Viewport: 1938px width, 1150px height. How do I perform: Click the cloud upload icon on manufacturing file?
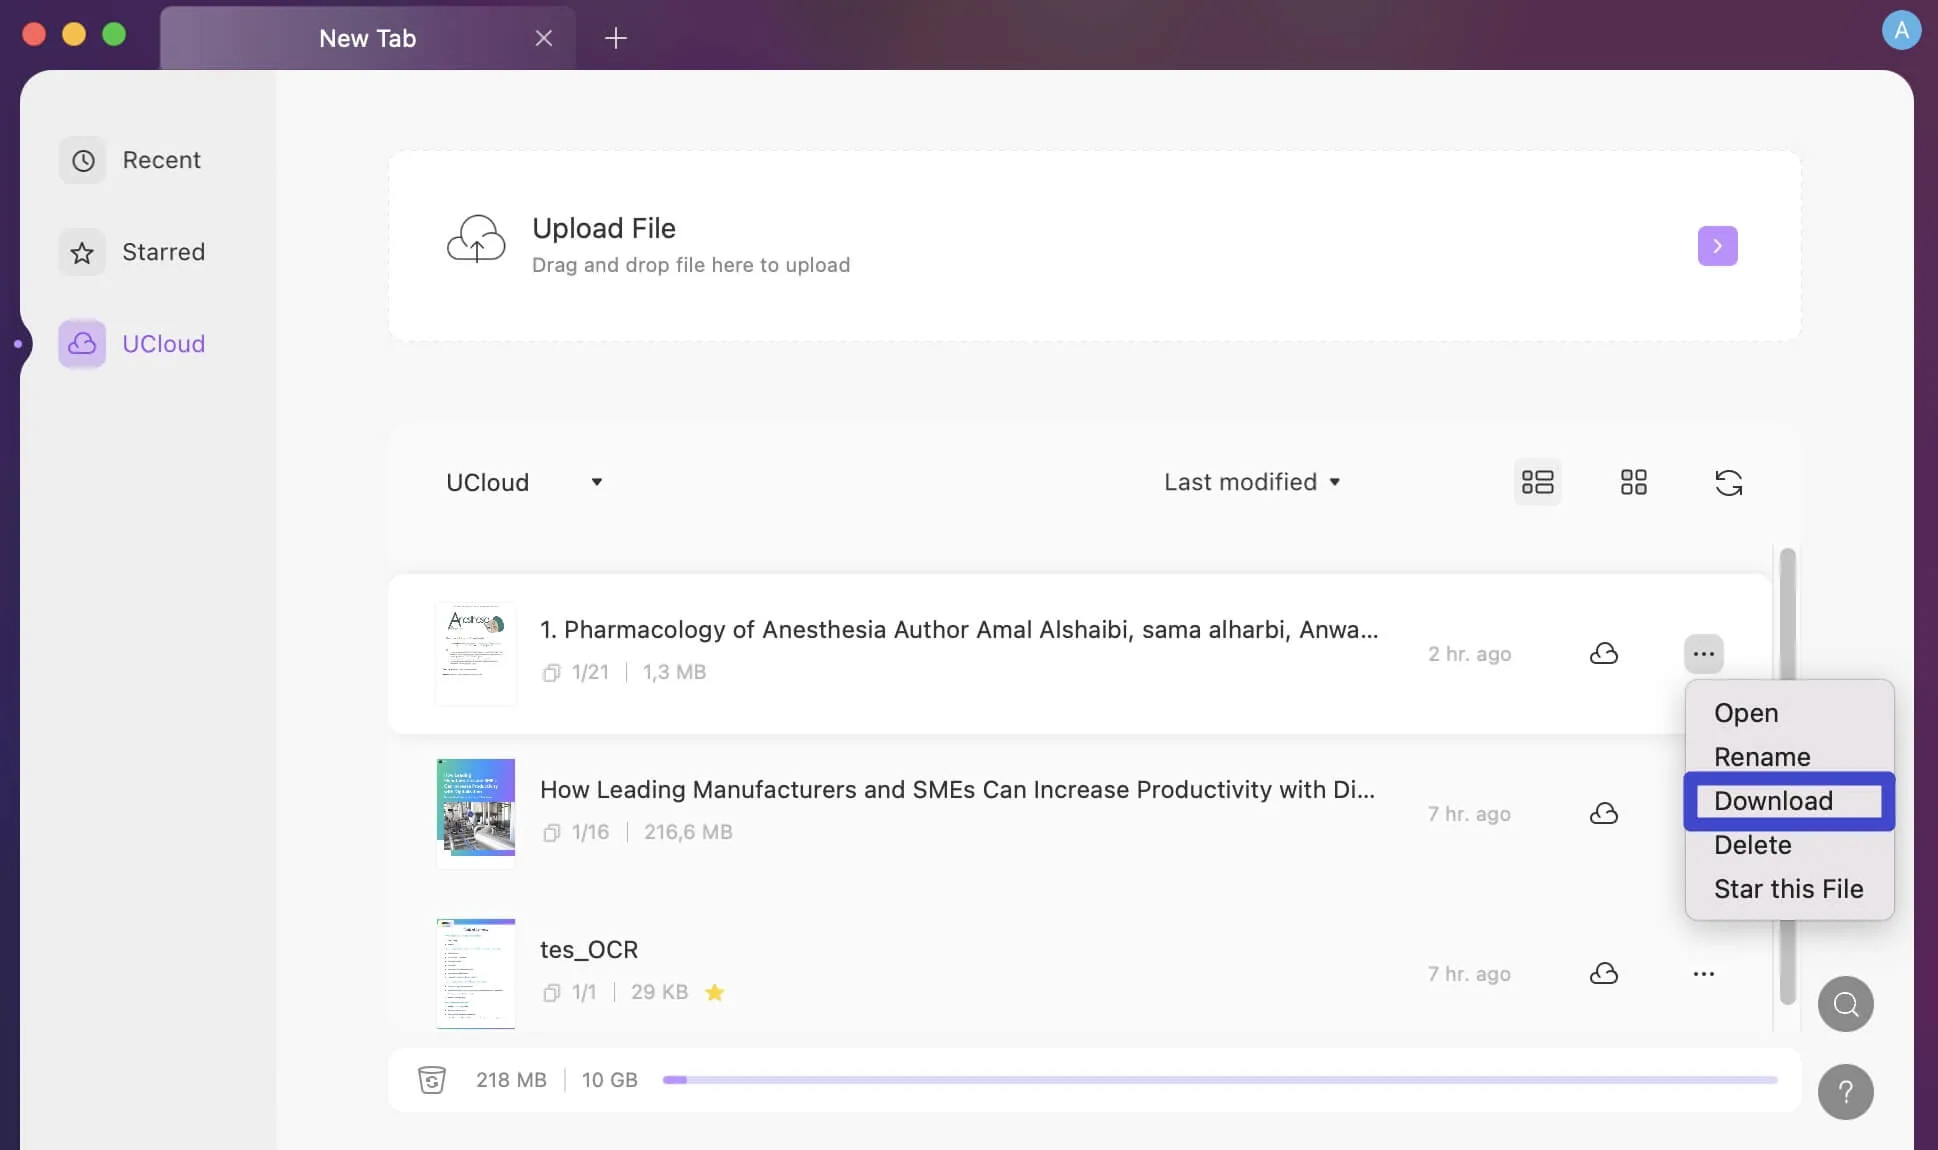pyautogui.click(x=1603, y=813)
